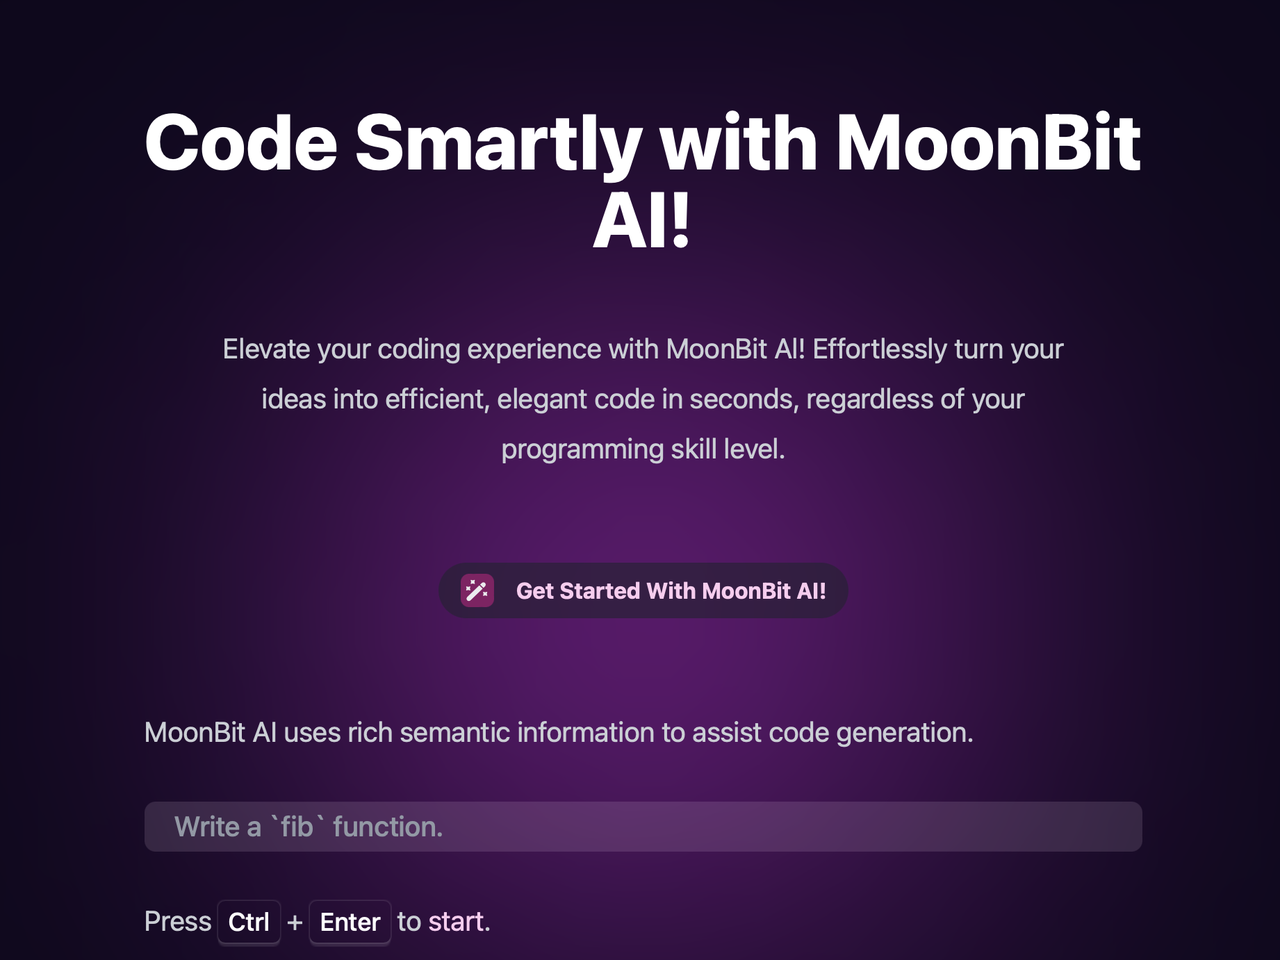Click the Enter key badge
This screenshot has height=960, width=1280.
(x=350, y=922)
